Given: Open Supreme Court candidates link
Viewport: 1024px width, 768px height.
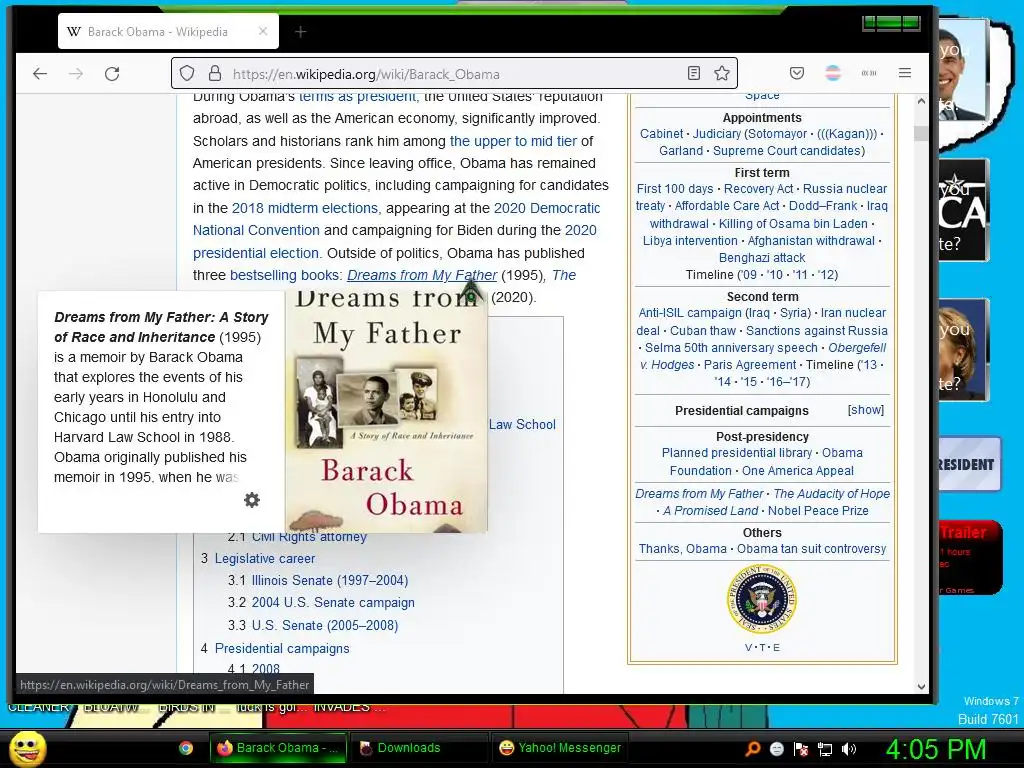Looking at the screenshot, I should (x=788, y=150).
